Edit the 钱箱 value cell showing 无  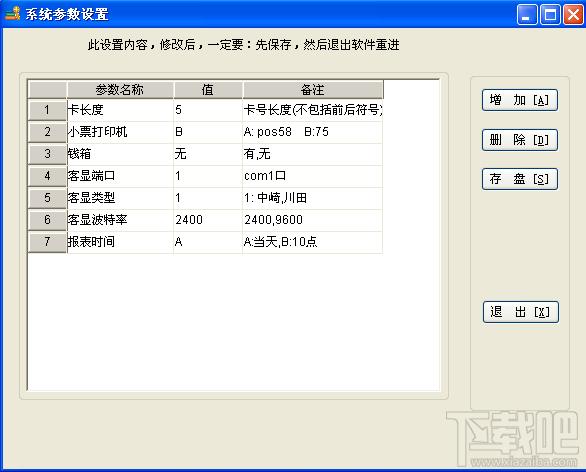[x=208, y=154]
